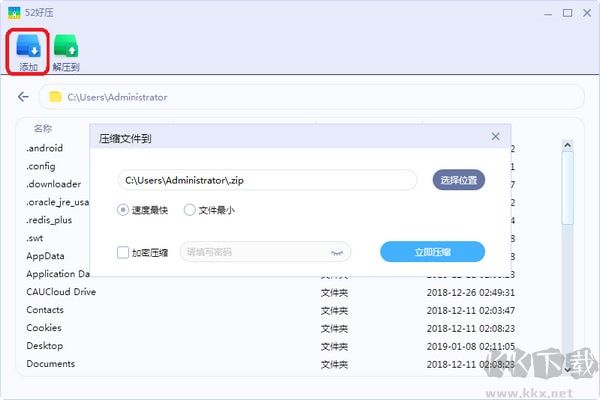
Task: Click the scrollbar down arrow in file list
Action: [x=567, y=370]
